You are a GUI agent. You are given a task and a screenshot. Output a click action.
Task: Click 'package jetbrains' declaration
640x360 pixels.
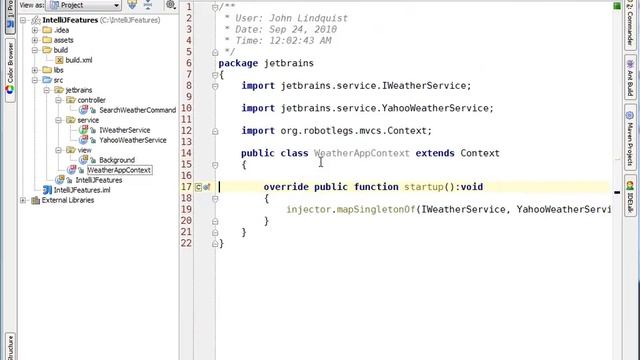coord(266,63)
